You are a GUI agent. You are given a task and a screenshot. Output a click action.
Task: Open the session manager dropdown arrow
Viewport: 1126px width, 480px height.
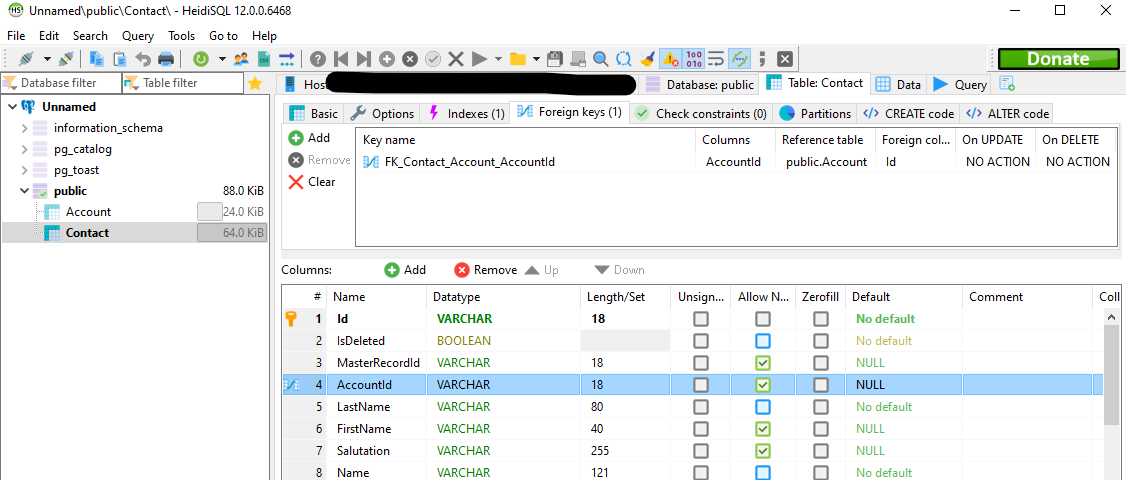coord(47,59)
